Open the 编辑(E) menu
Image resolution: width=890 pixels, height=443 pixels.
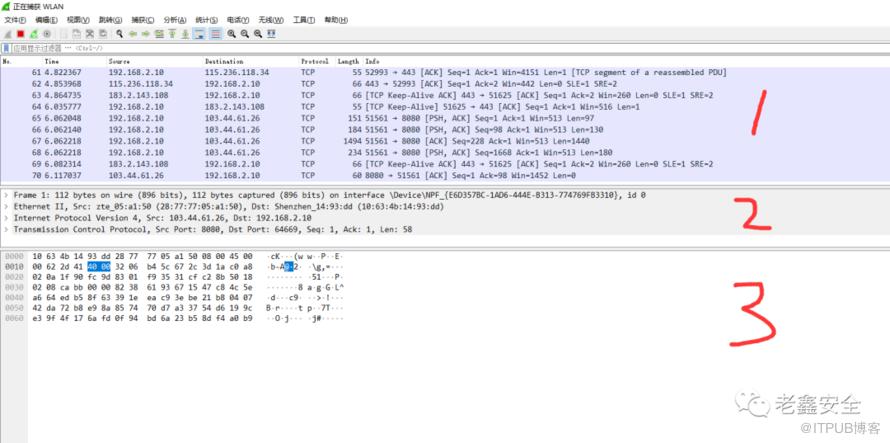47,20
